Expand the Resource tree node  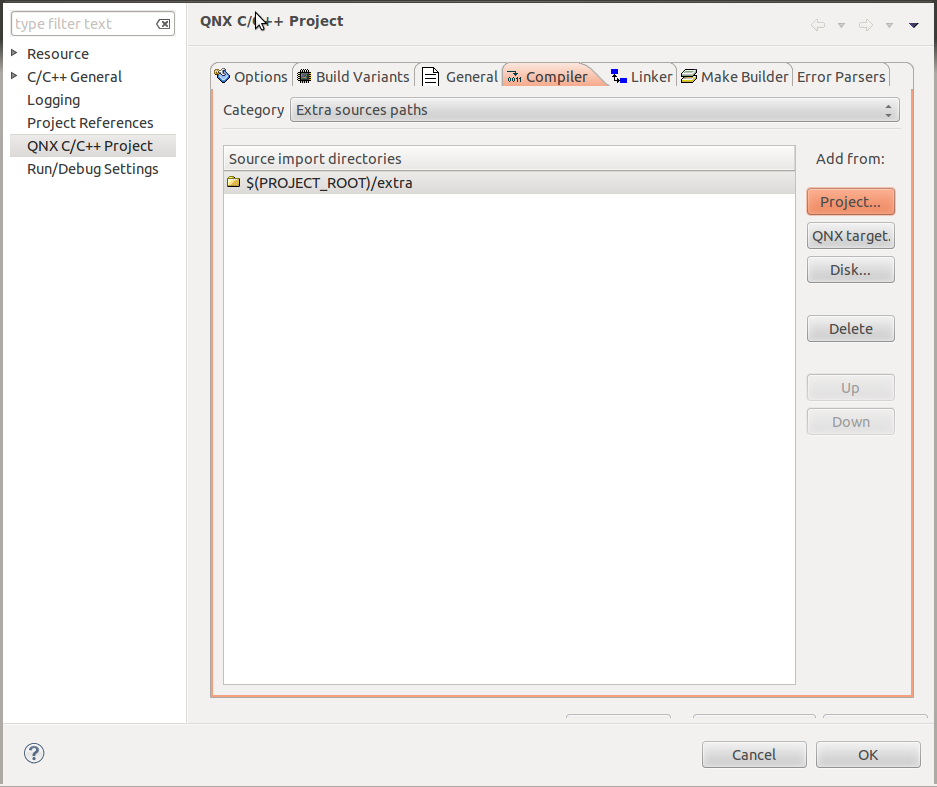click(14, 53)
